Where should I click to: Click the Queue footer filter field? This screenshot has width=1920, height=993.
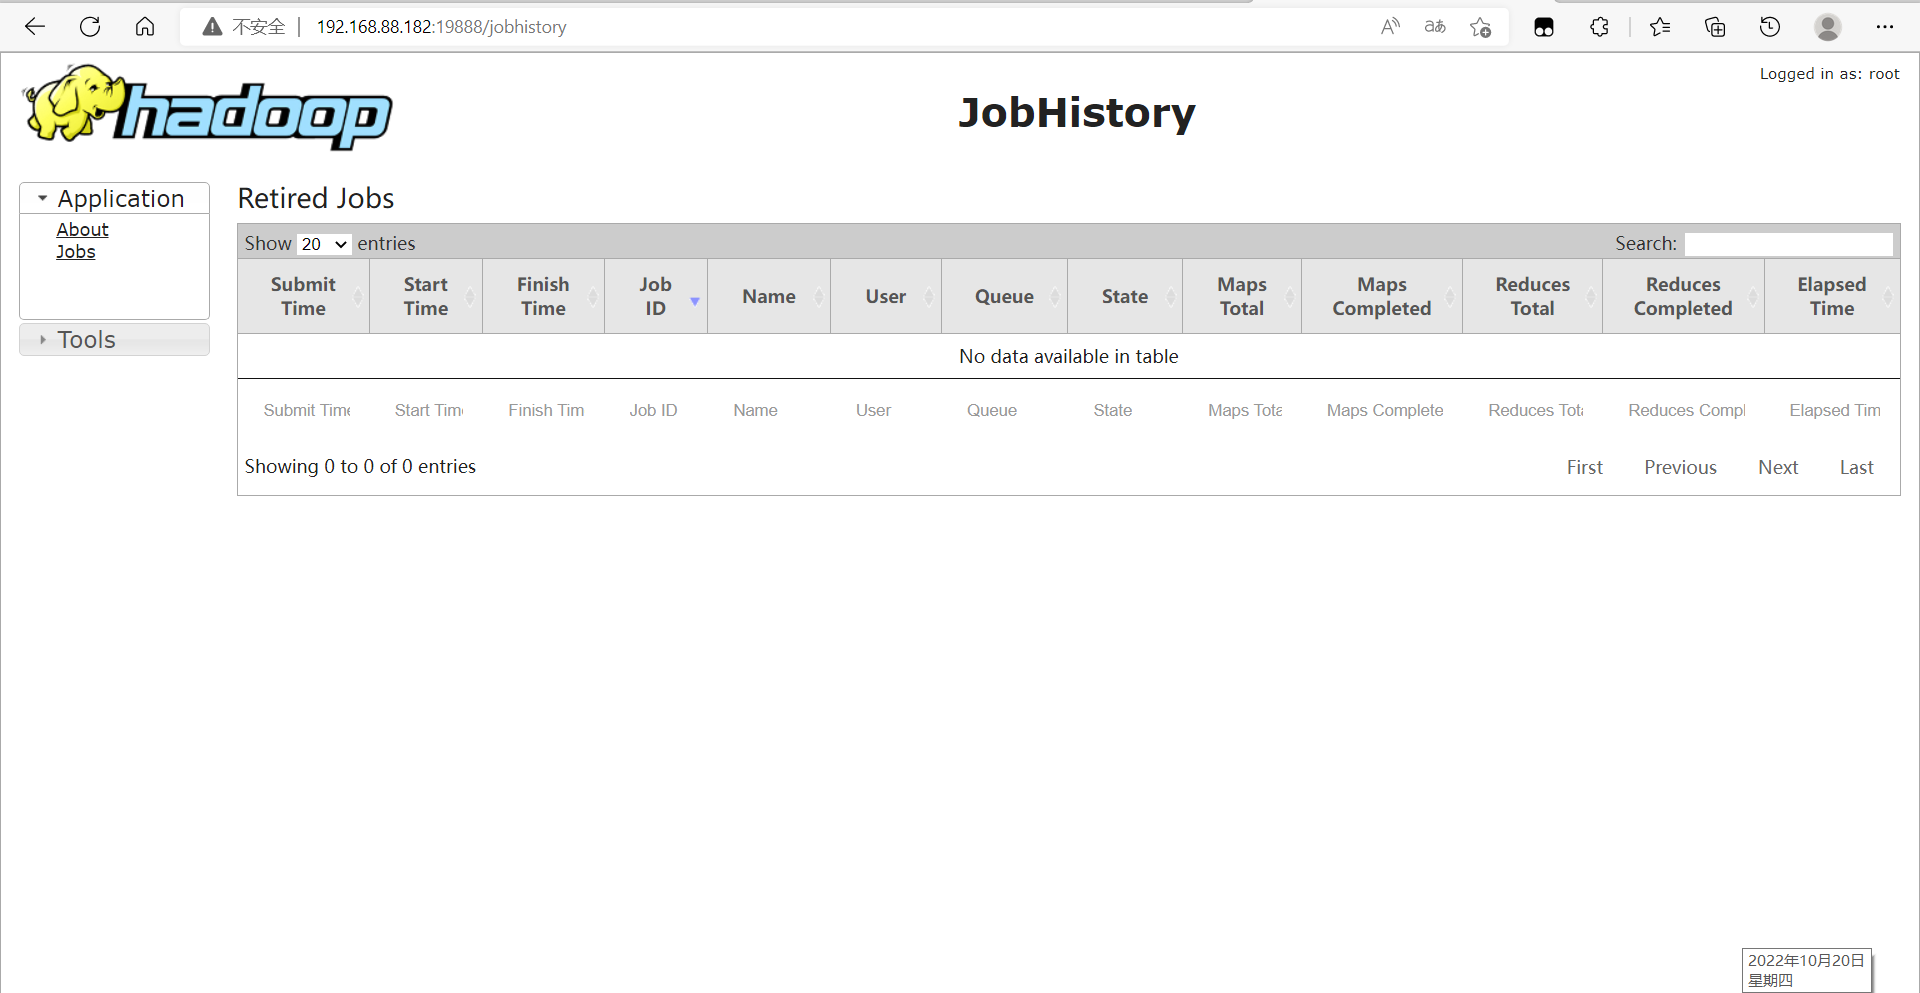[1006, 410]
